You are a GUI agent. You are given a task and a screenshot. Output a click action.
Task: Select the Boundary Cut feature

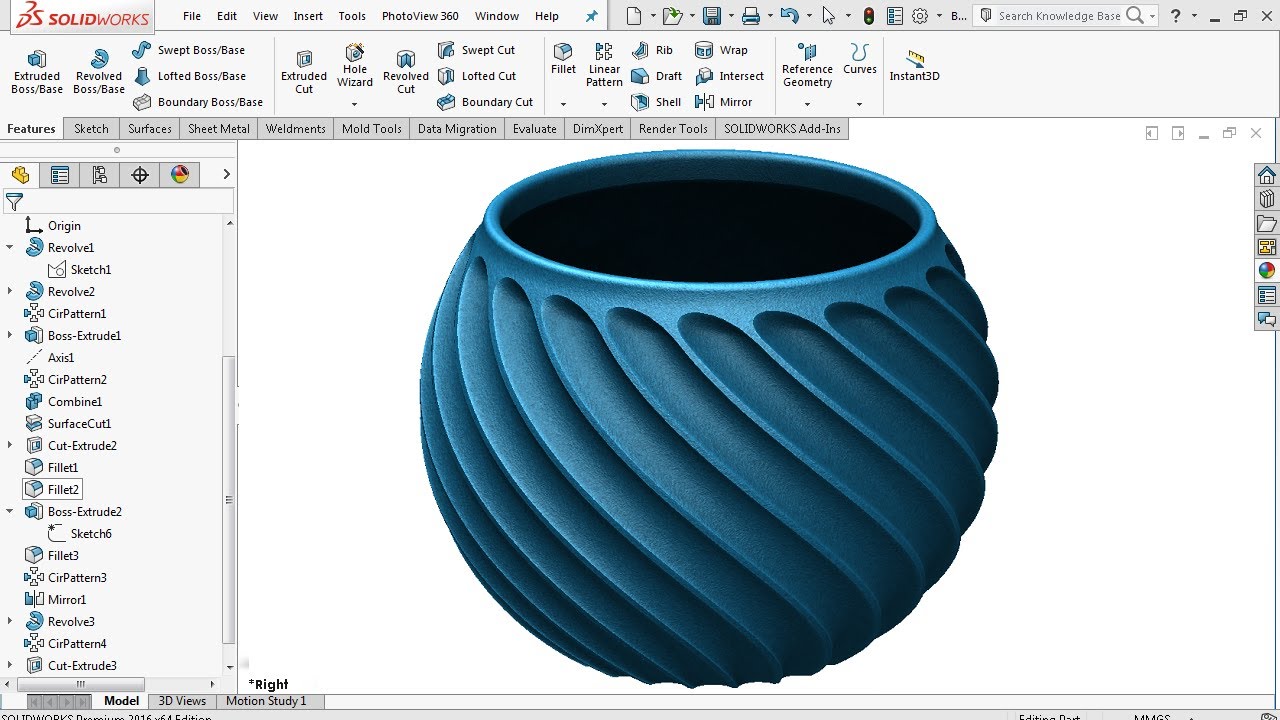coord(486,102)
